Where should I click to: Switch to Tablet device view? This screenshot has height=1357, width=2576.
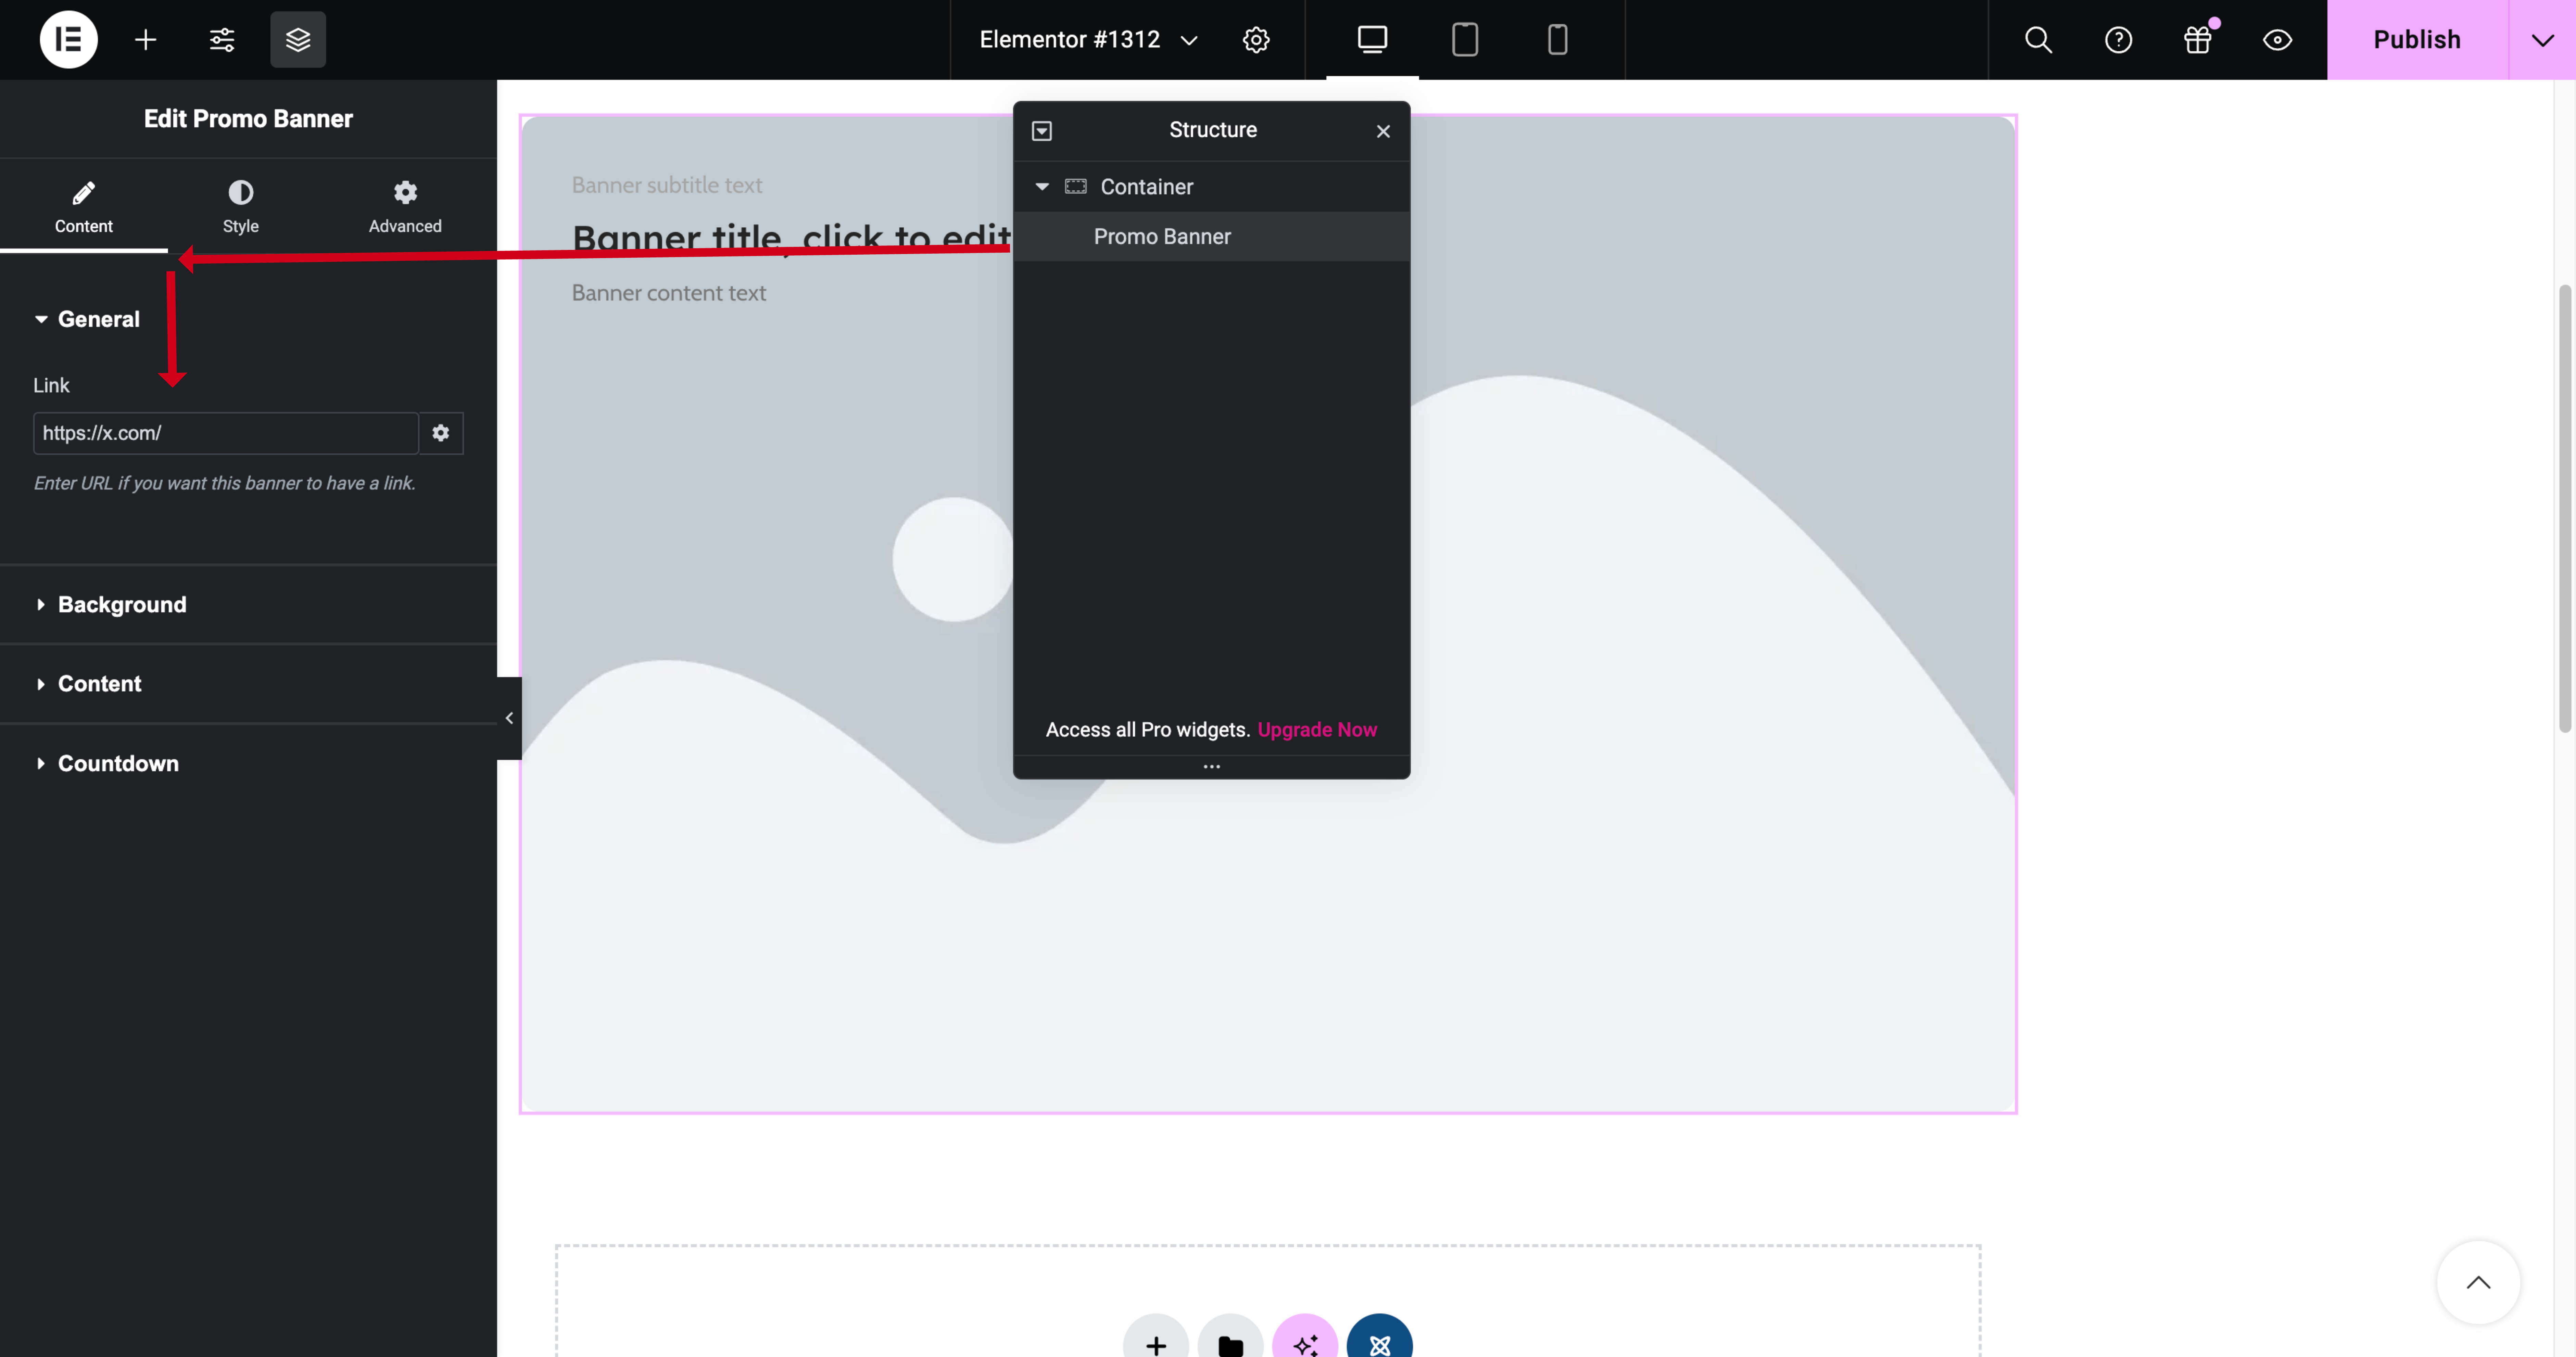1465,40
